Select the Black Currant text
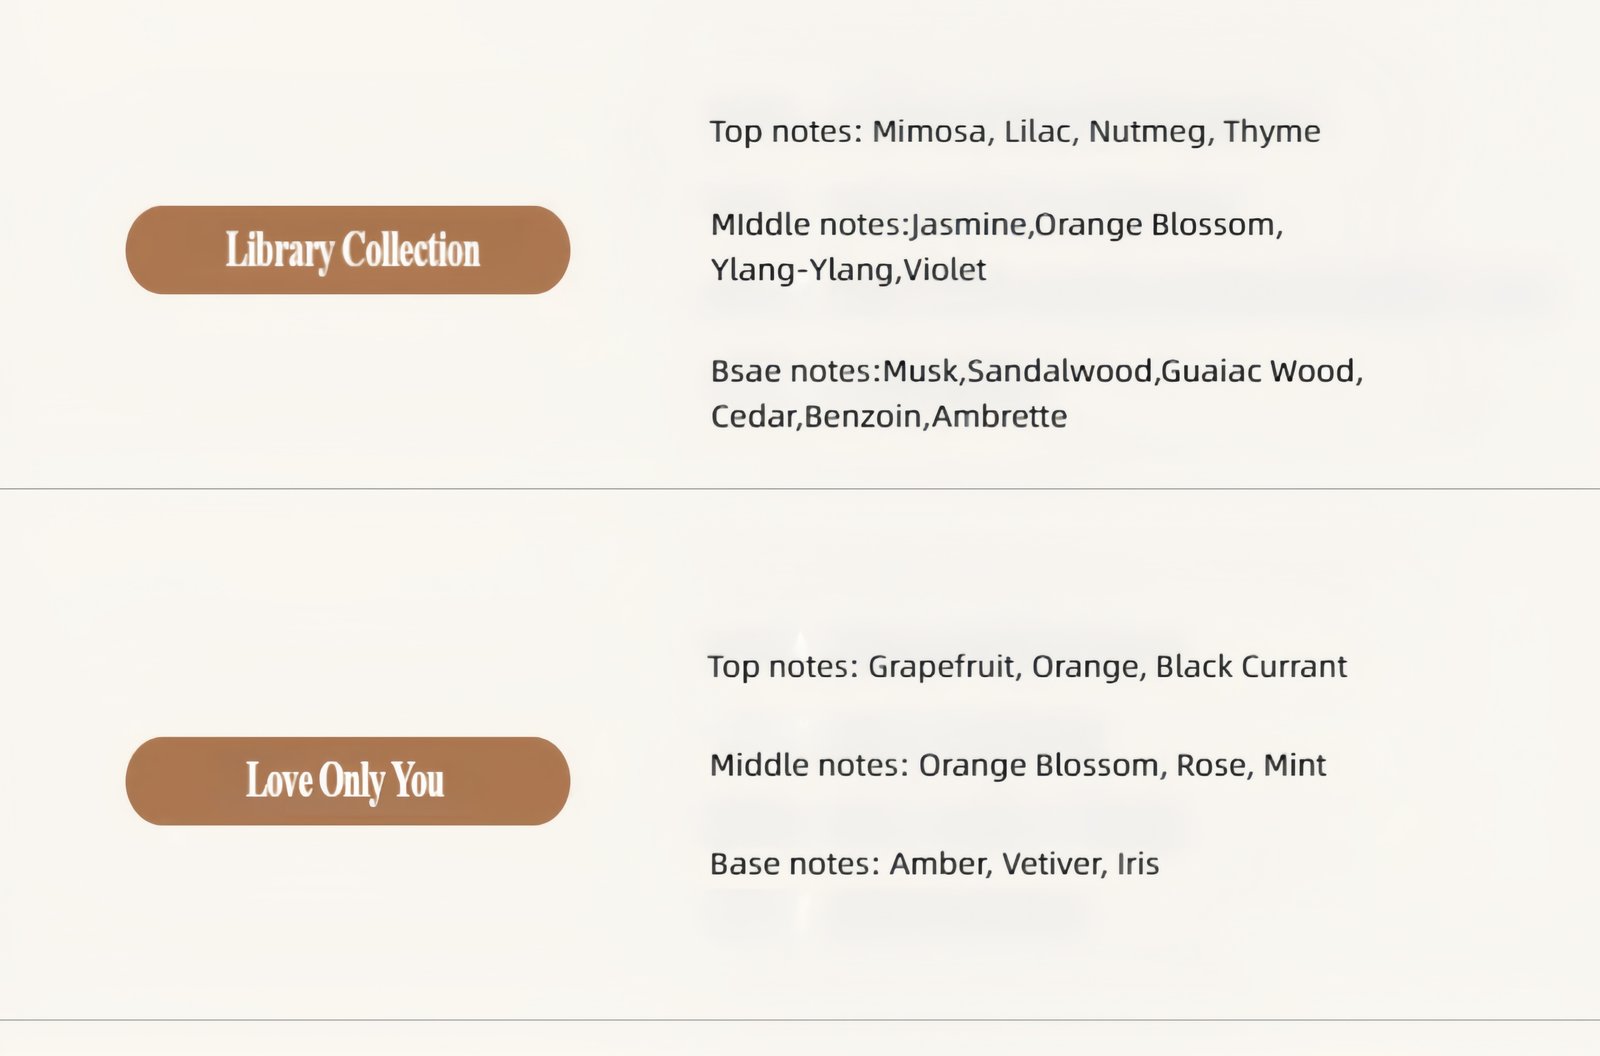 click(1251, 667)
